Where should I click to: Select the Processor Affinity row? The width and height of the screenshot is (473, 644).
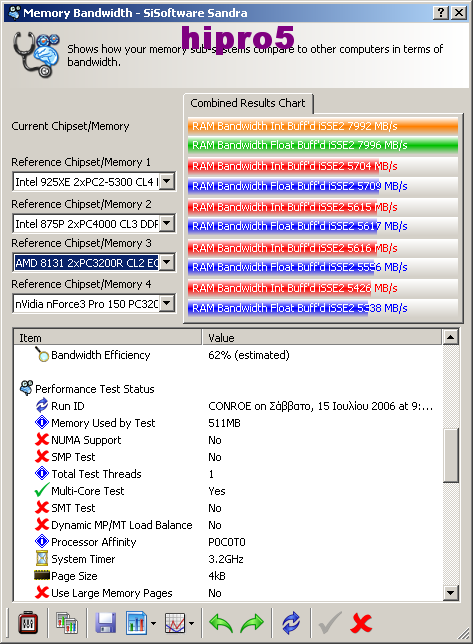click(x=228, y=542)
